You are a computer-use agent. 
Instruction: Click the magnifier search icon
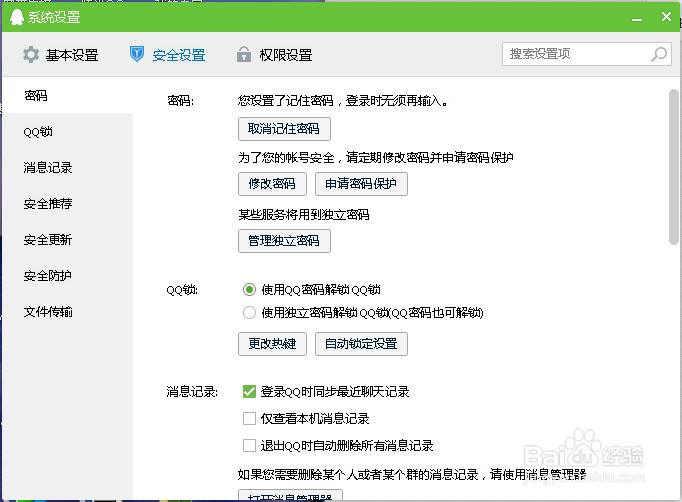click(x=659, y=54)
